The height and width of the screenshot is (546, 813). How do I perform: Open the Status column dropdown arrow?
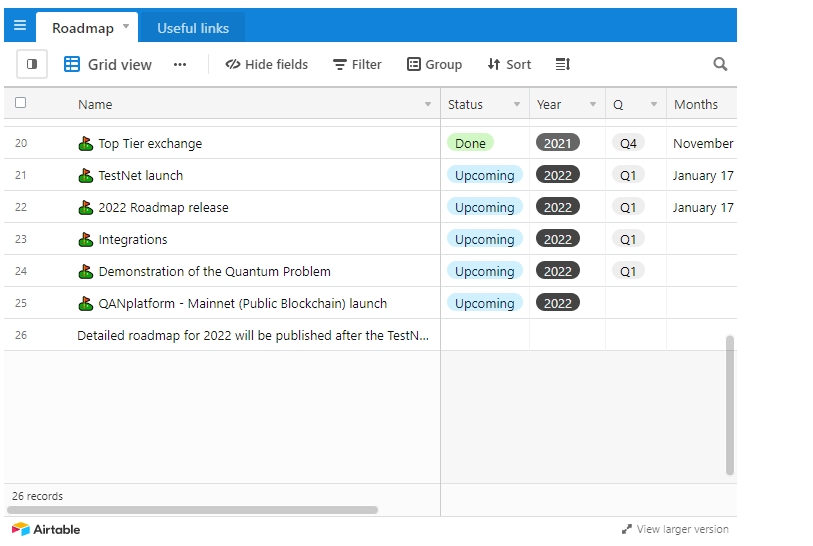pyautogui.click(x=517, y=104)
